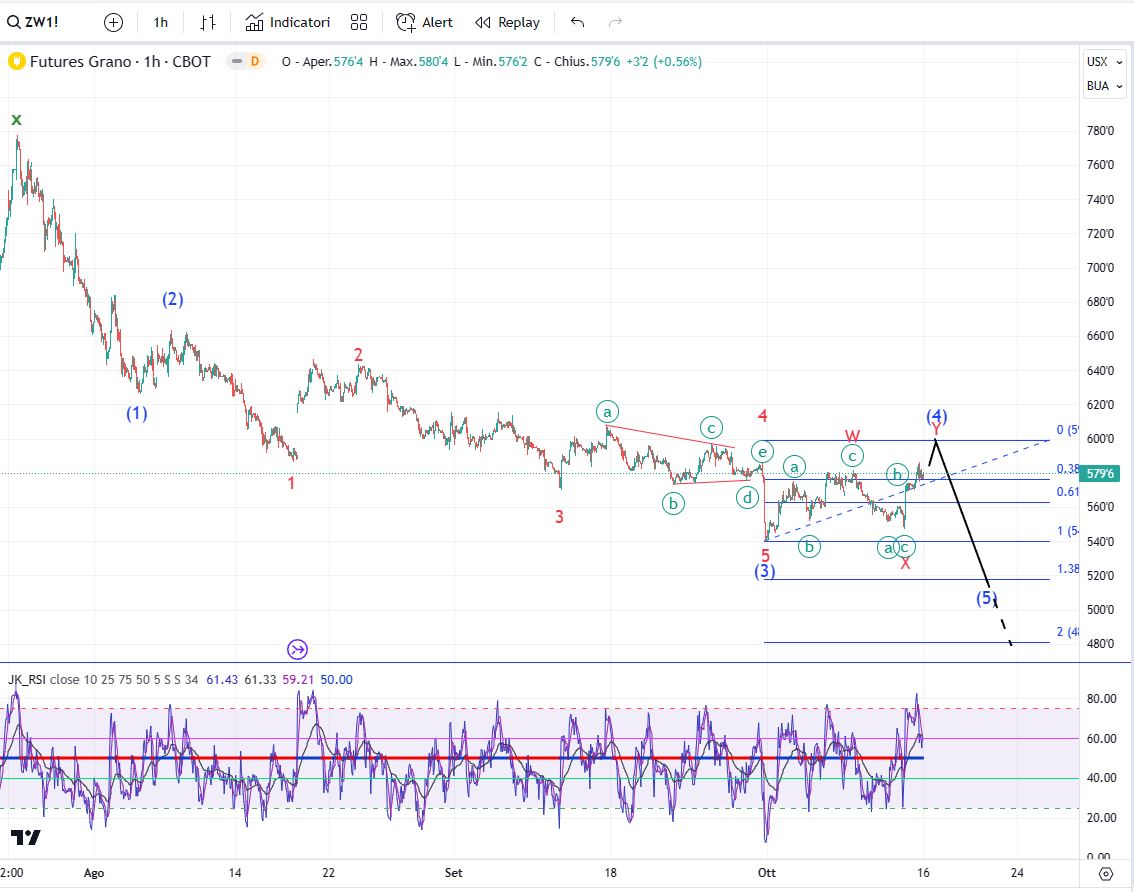Click the +3'2 (+0.56%) change value
Viewport: 1134px width, 892px height.
(665, 61)
